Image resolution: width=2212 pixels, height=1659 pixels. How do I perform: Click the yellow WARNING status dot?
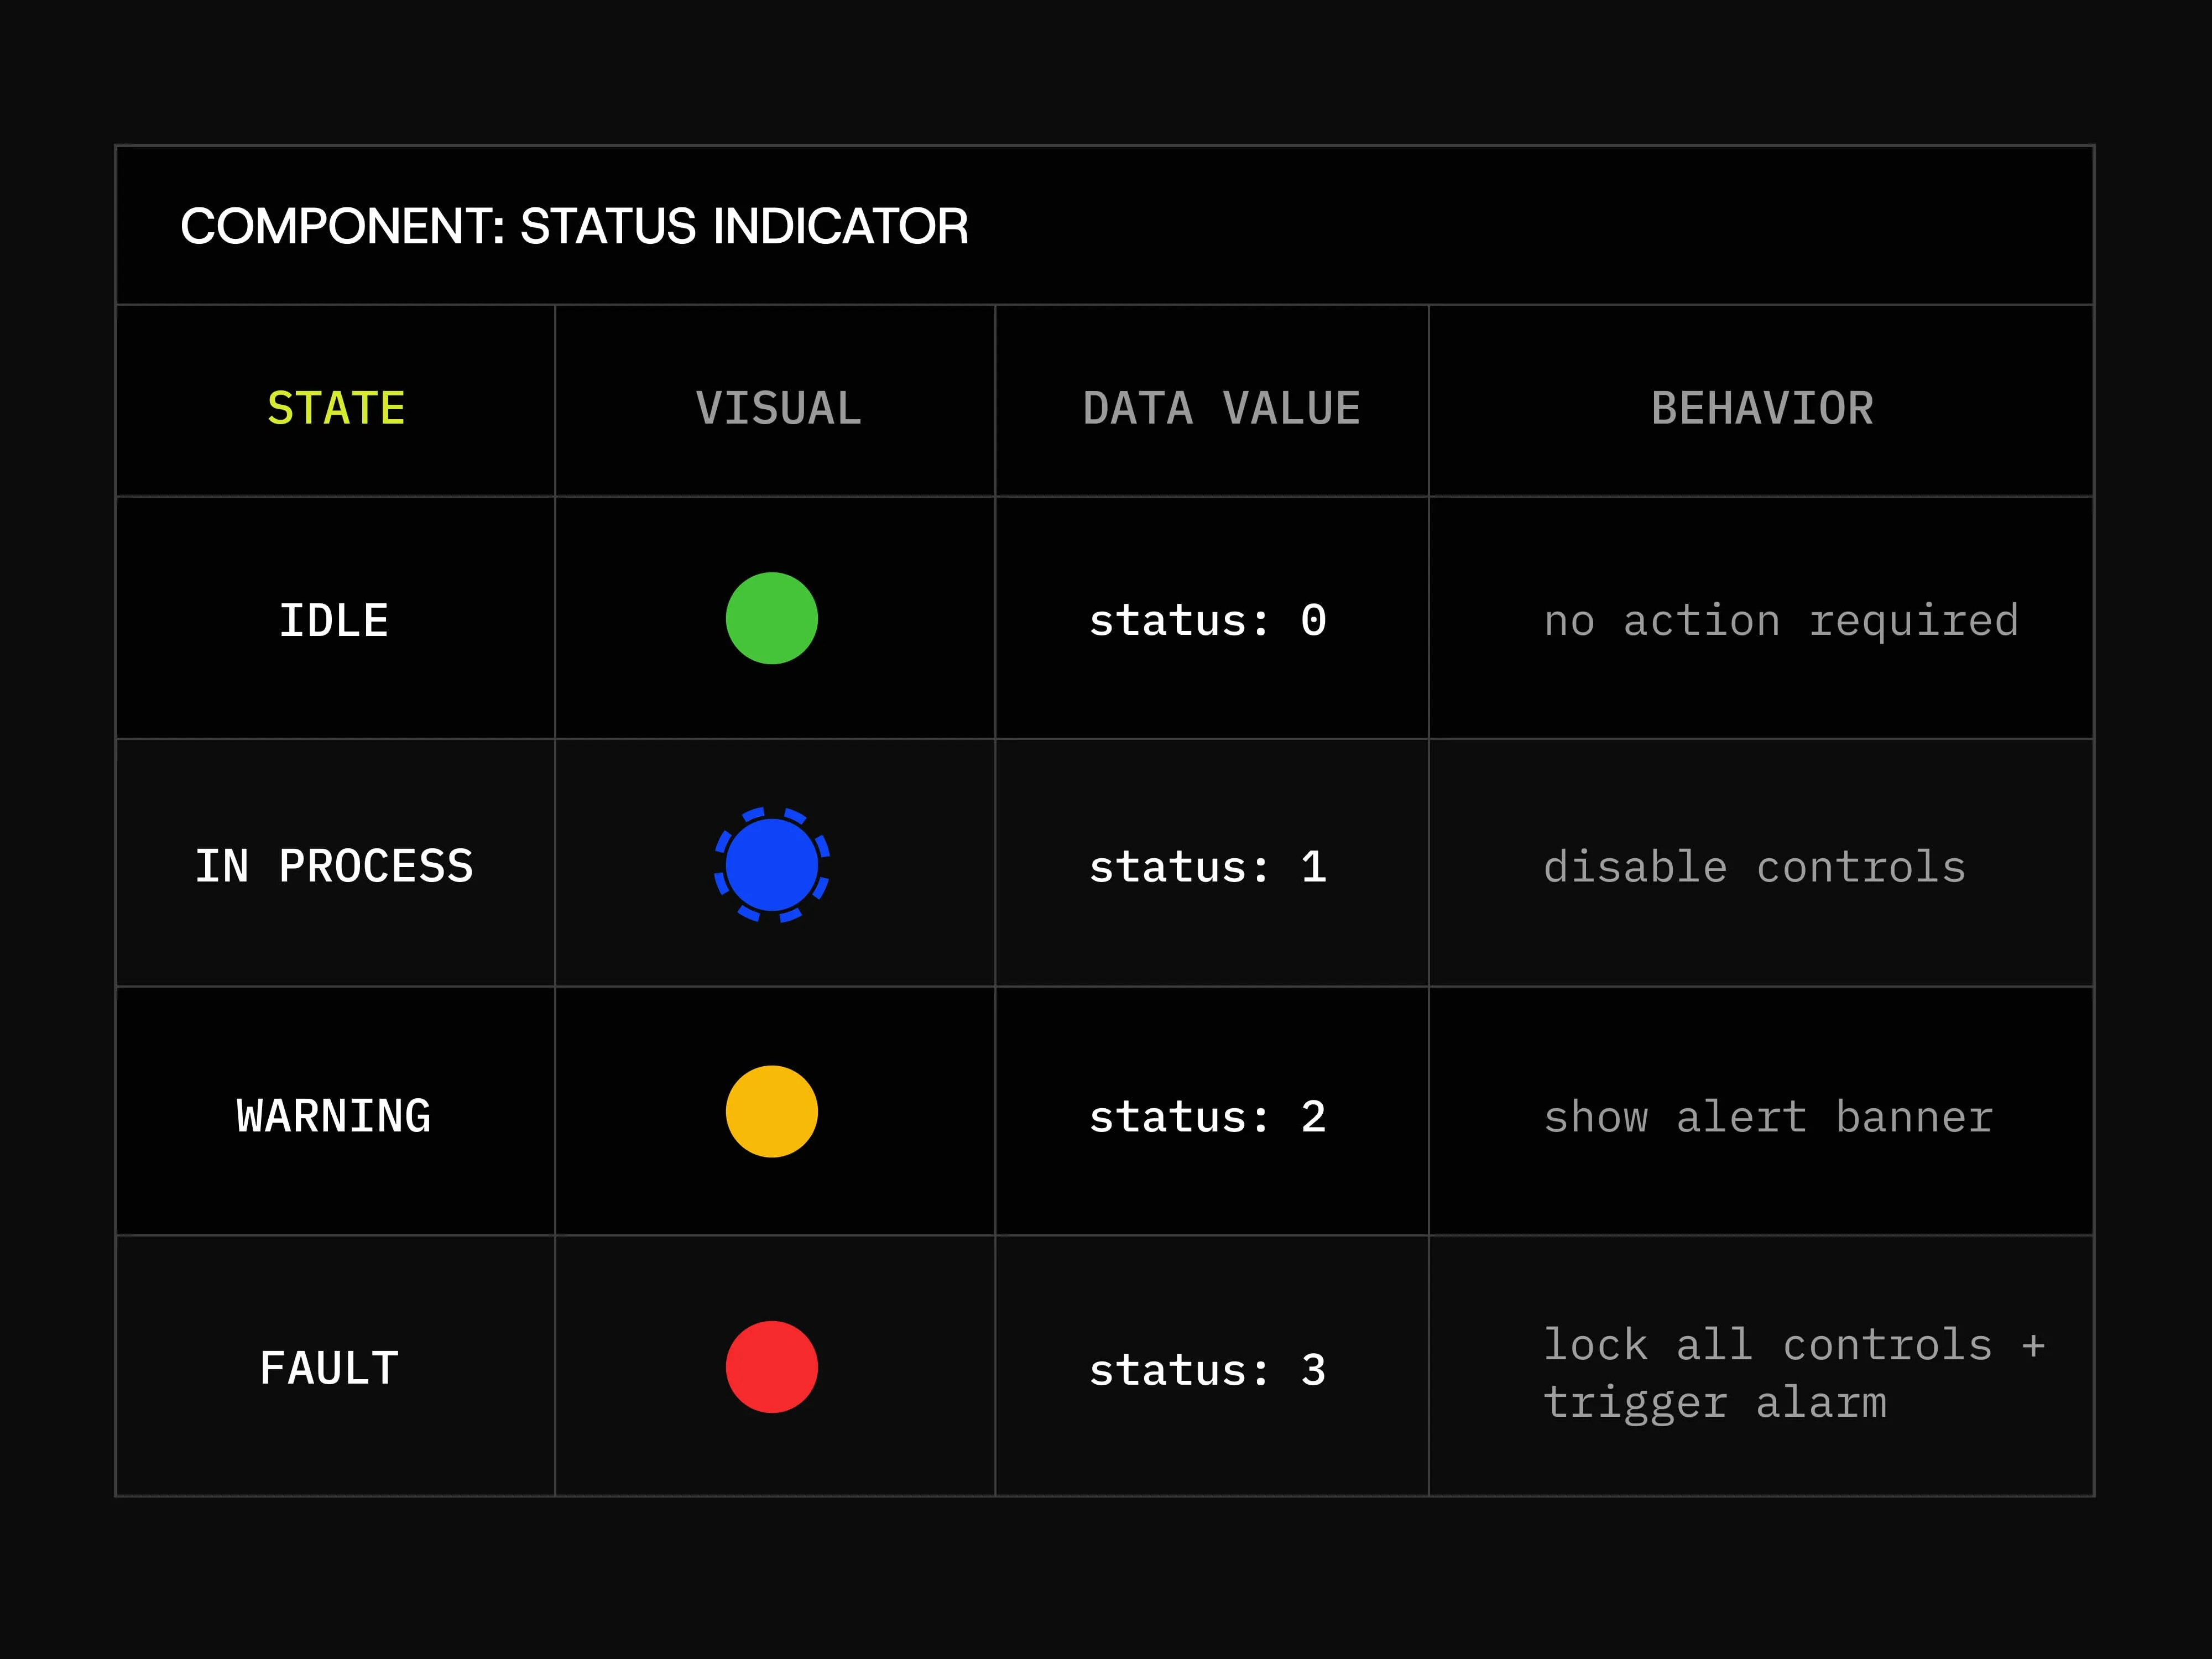(771, 1111)
